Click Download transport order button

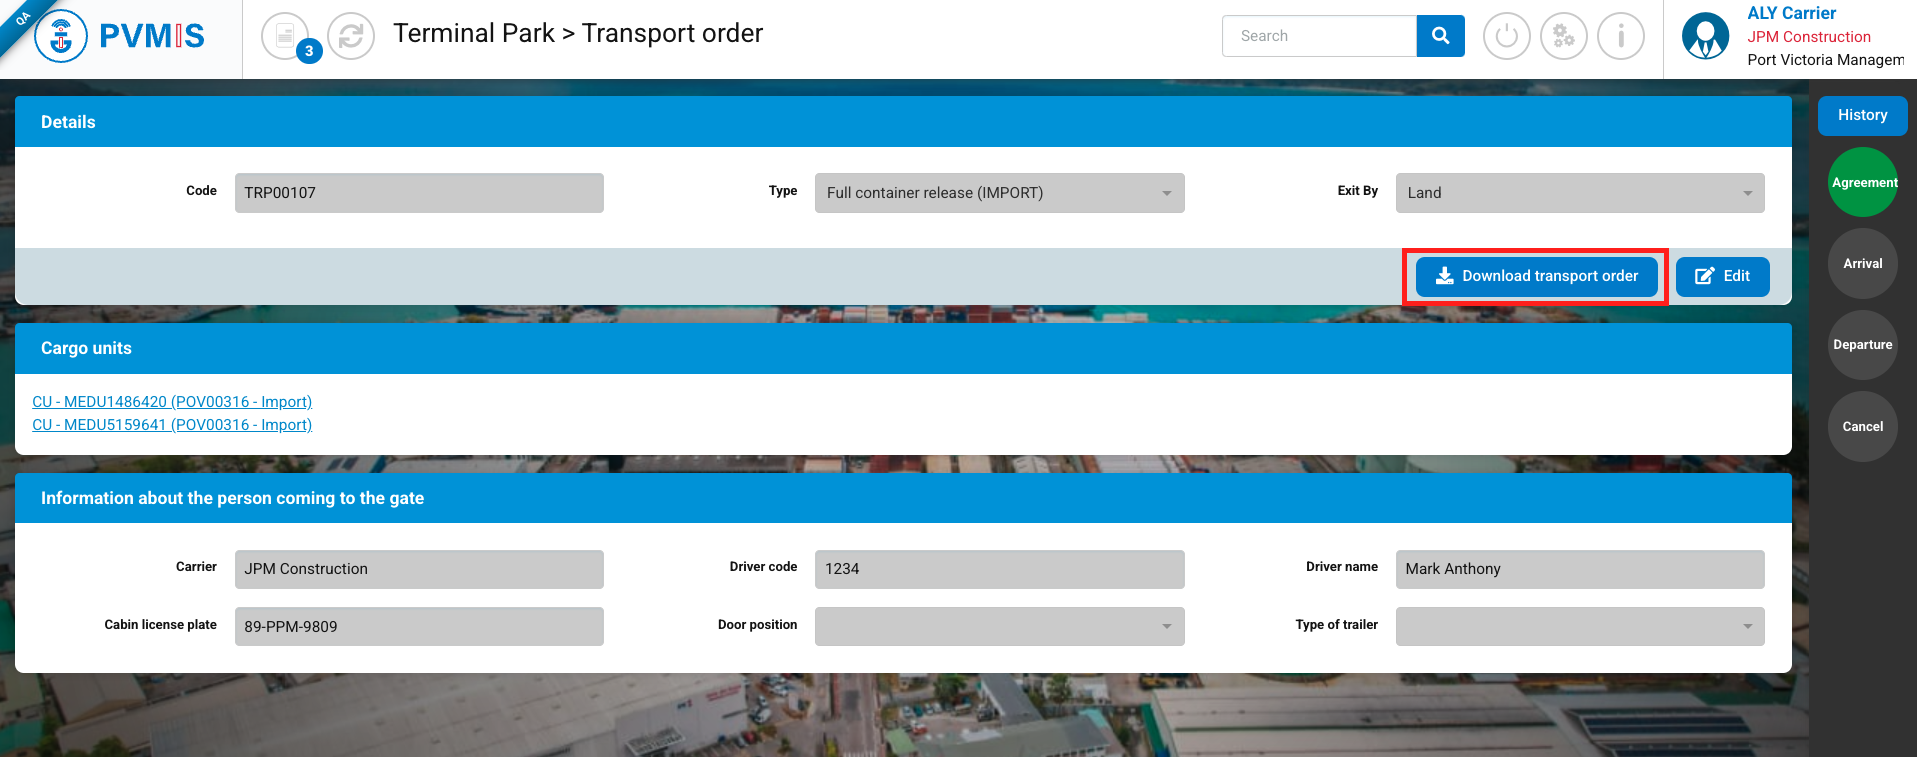1536,276
